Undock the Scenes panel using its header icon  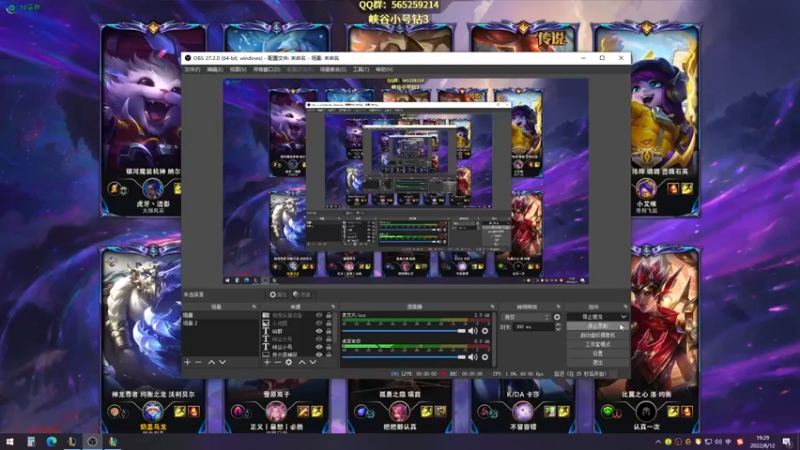[254, 307]
